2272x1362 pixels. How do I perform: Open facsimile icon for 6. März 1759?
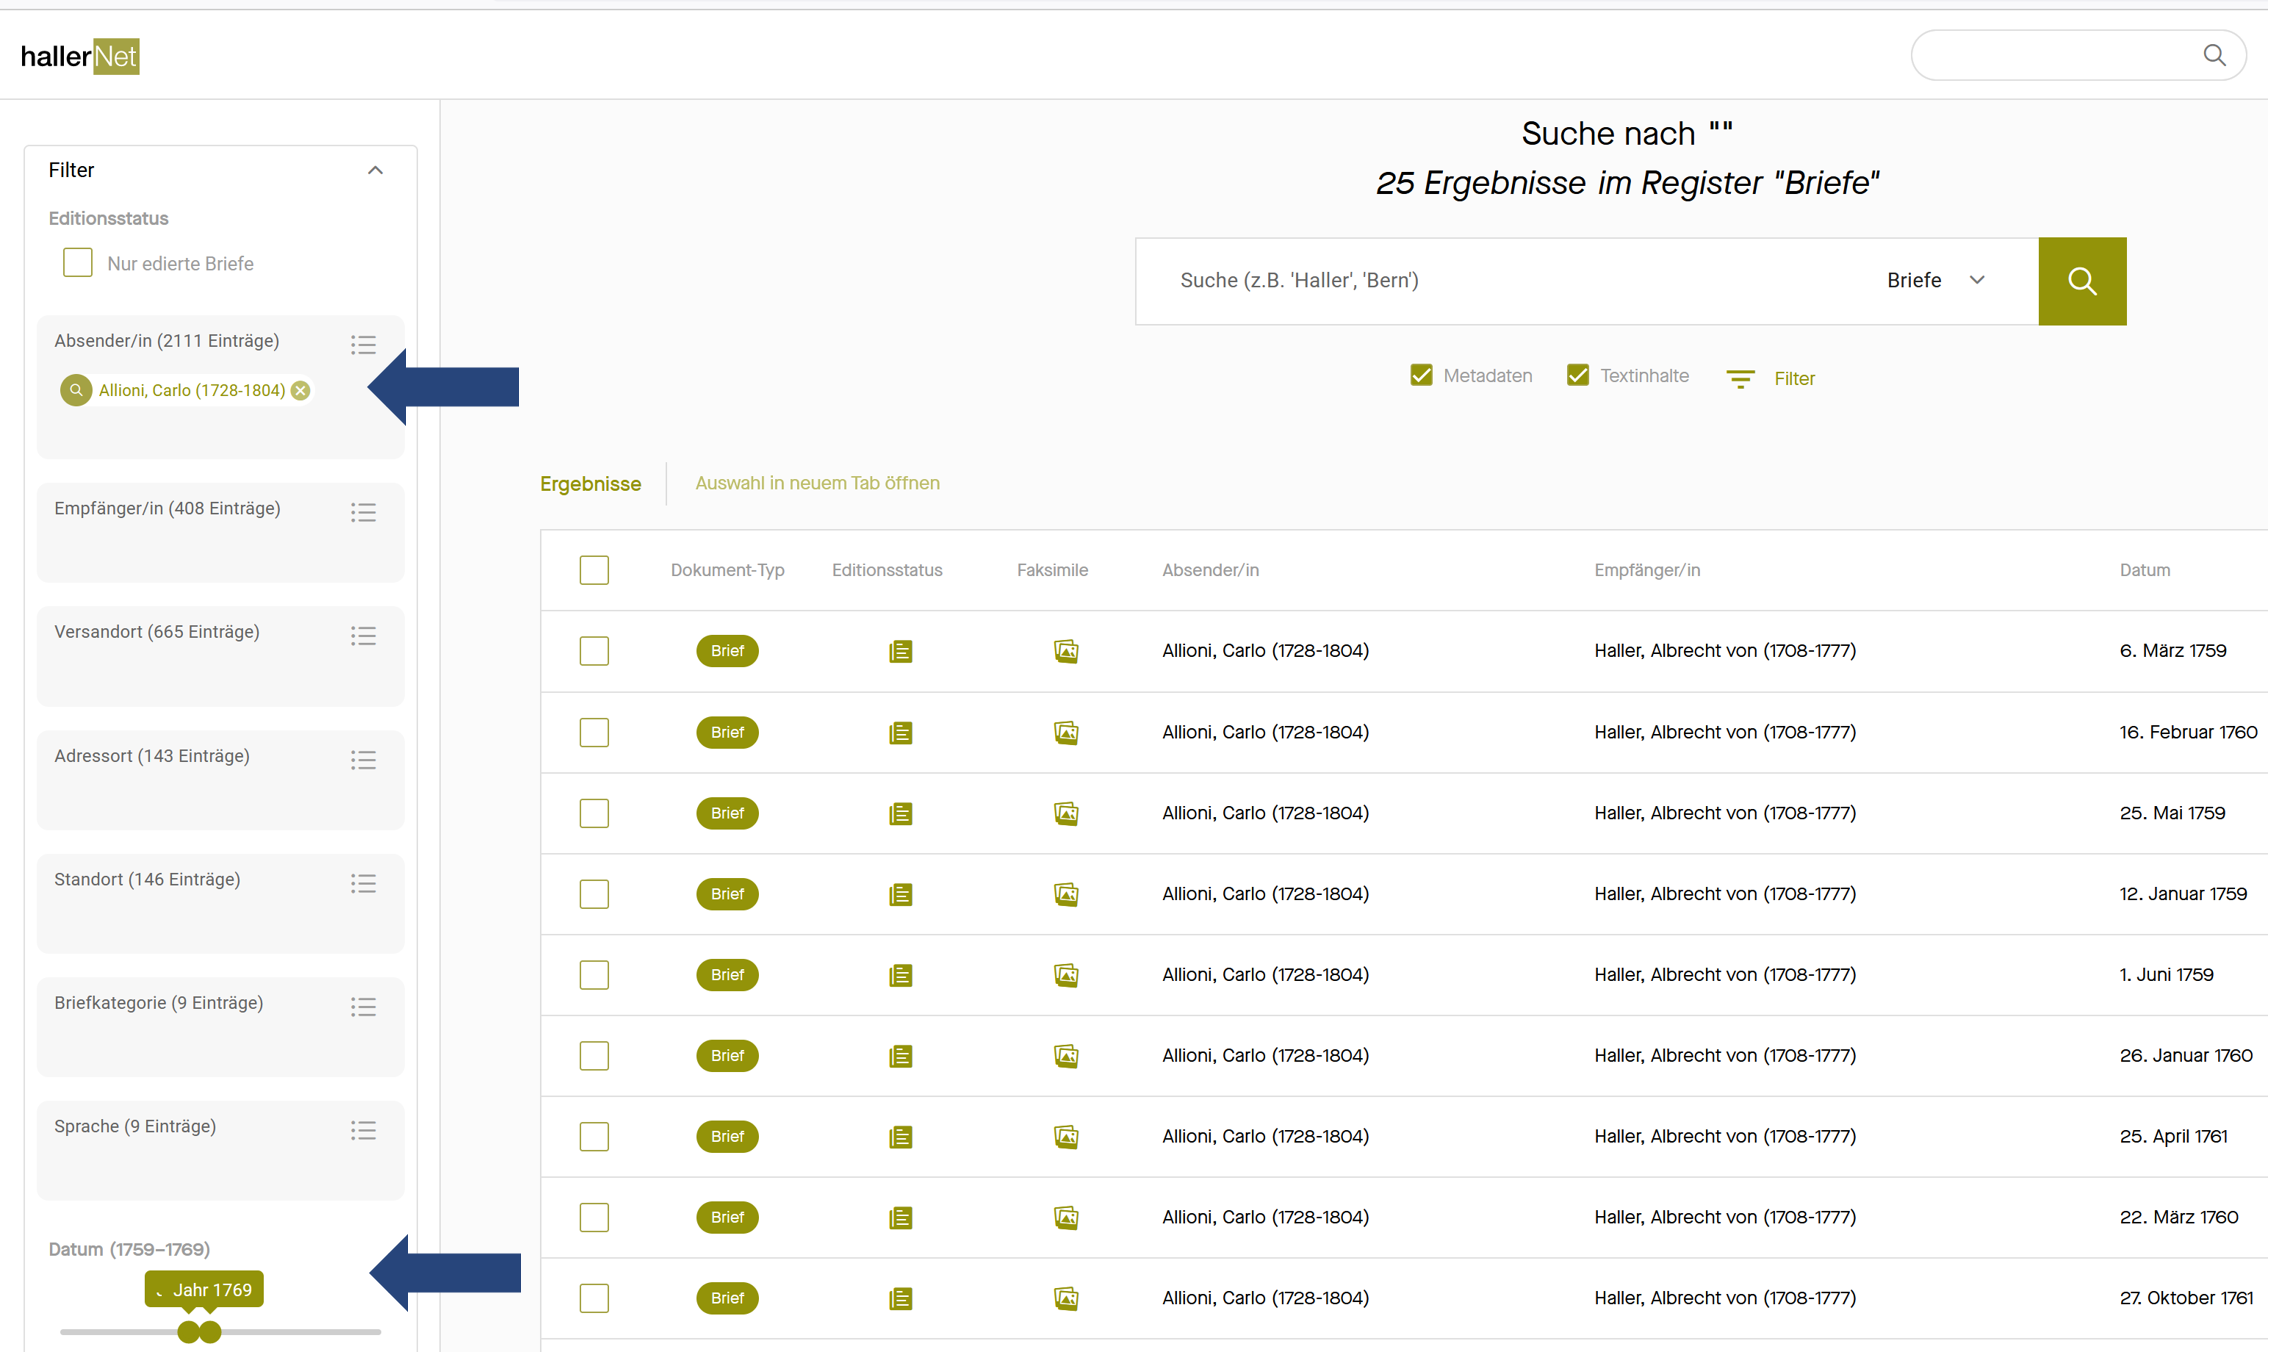(x=1066, y=652)
